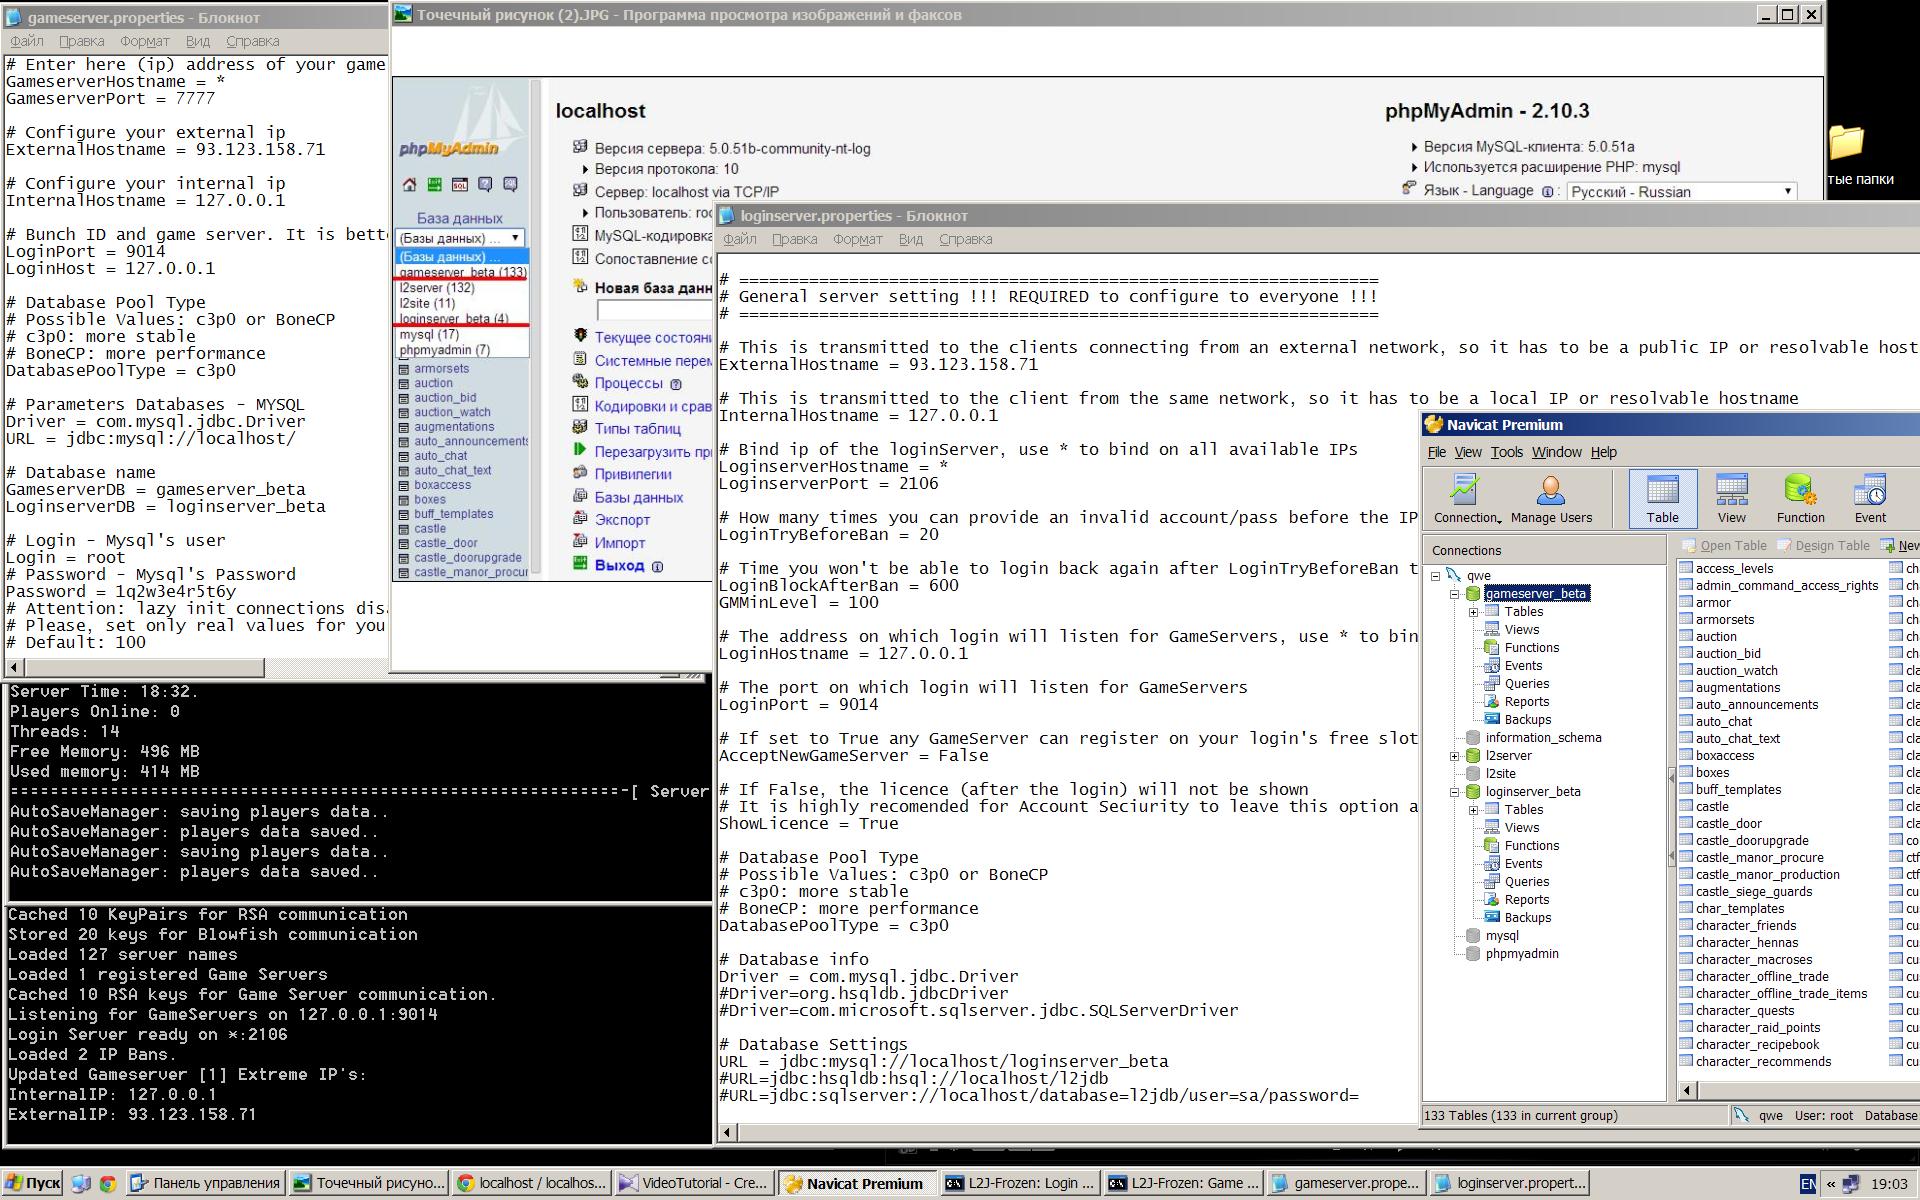Image resolution: width=1920 pixels, height=1200 pixels.
Task: Collapse the qwe connection node
Action: coord(1436,576)
